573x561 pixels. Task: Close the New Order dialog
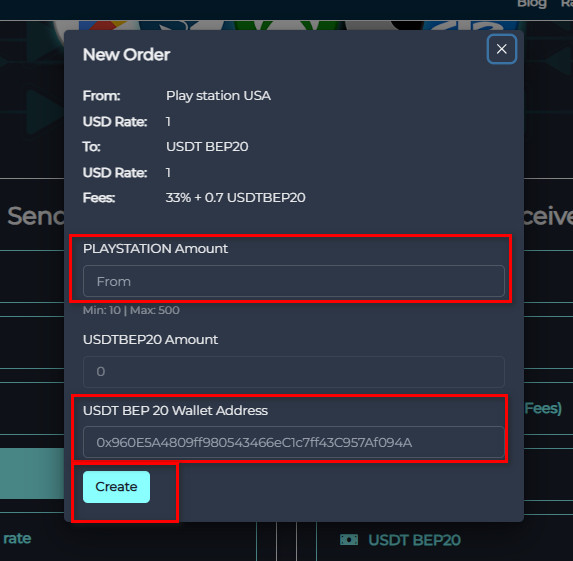(501, 49)
